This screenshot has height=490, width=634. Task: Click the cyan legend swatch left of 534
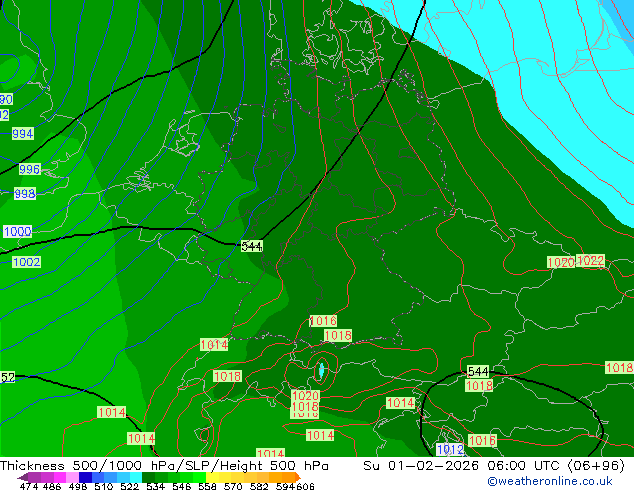pos(136,477)
